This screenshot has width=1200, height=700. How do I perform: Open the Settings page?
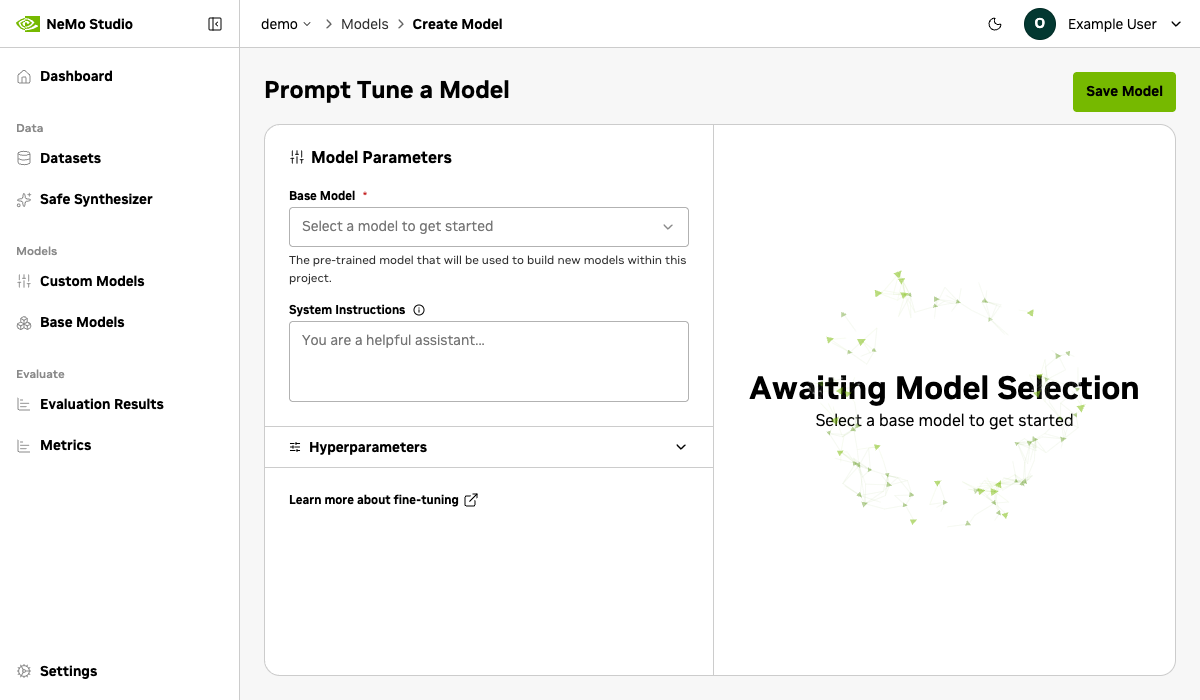coord(68,671)
